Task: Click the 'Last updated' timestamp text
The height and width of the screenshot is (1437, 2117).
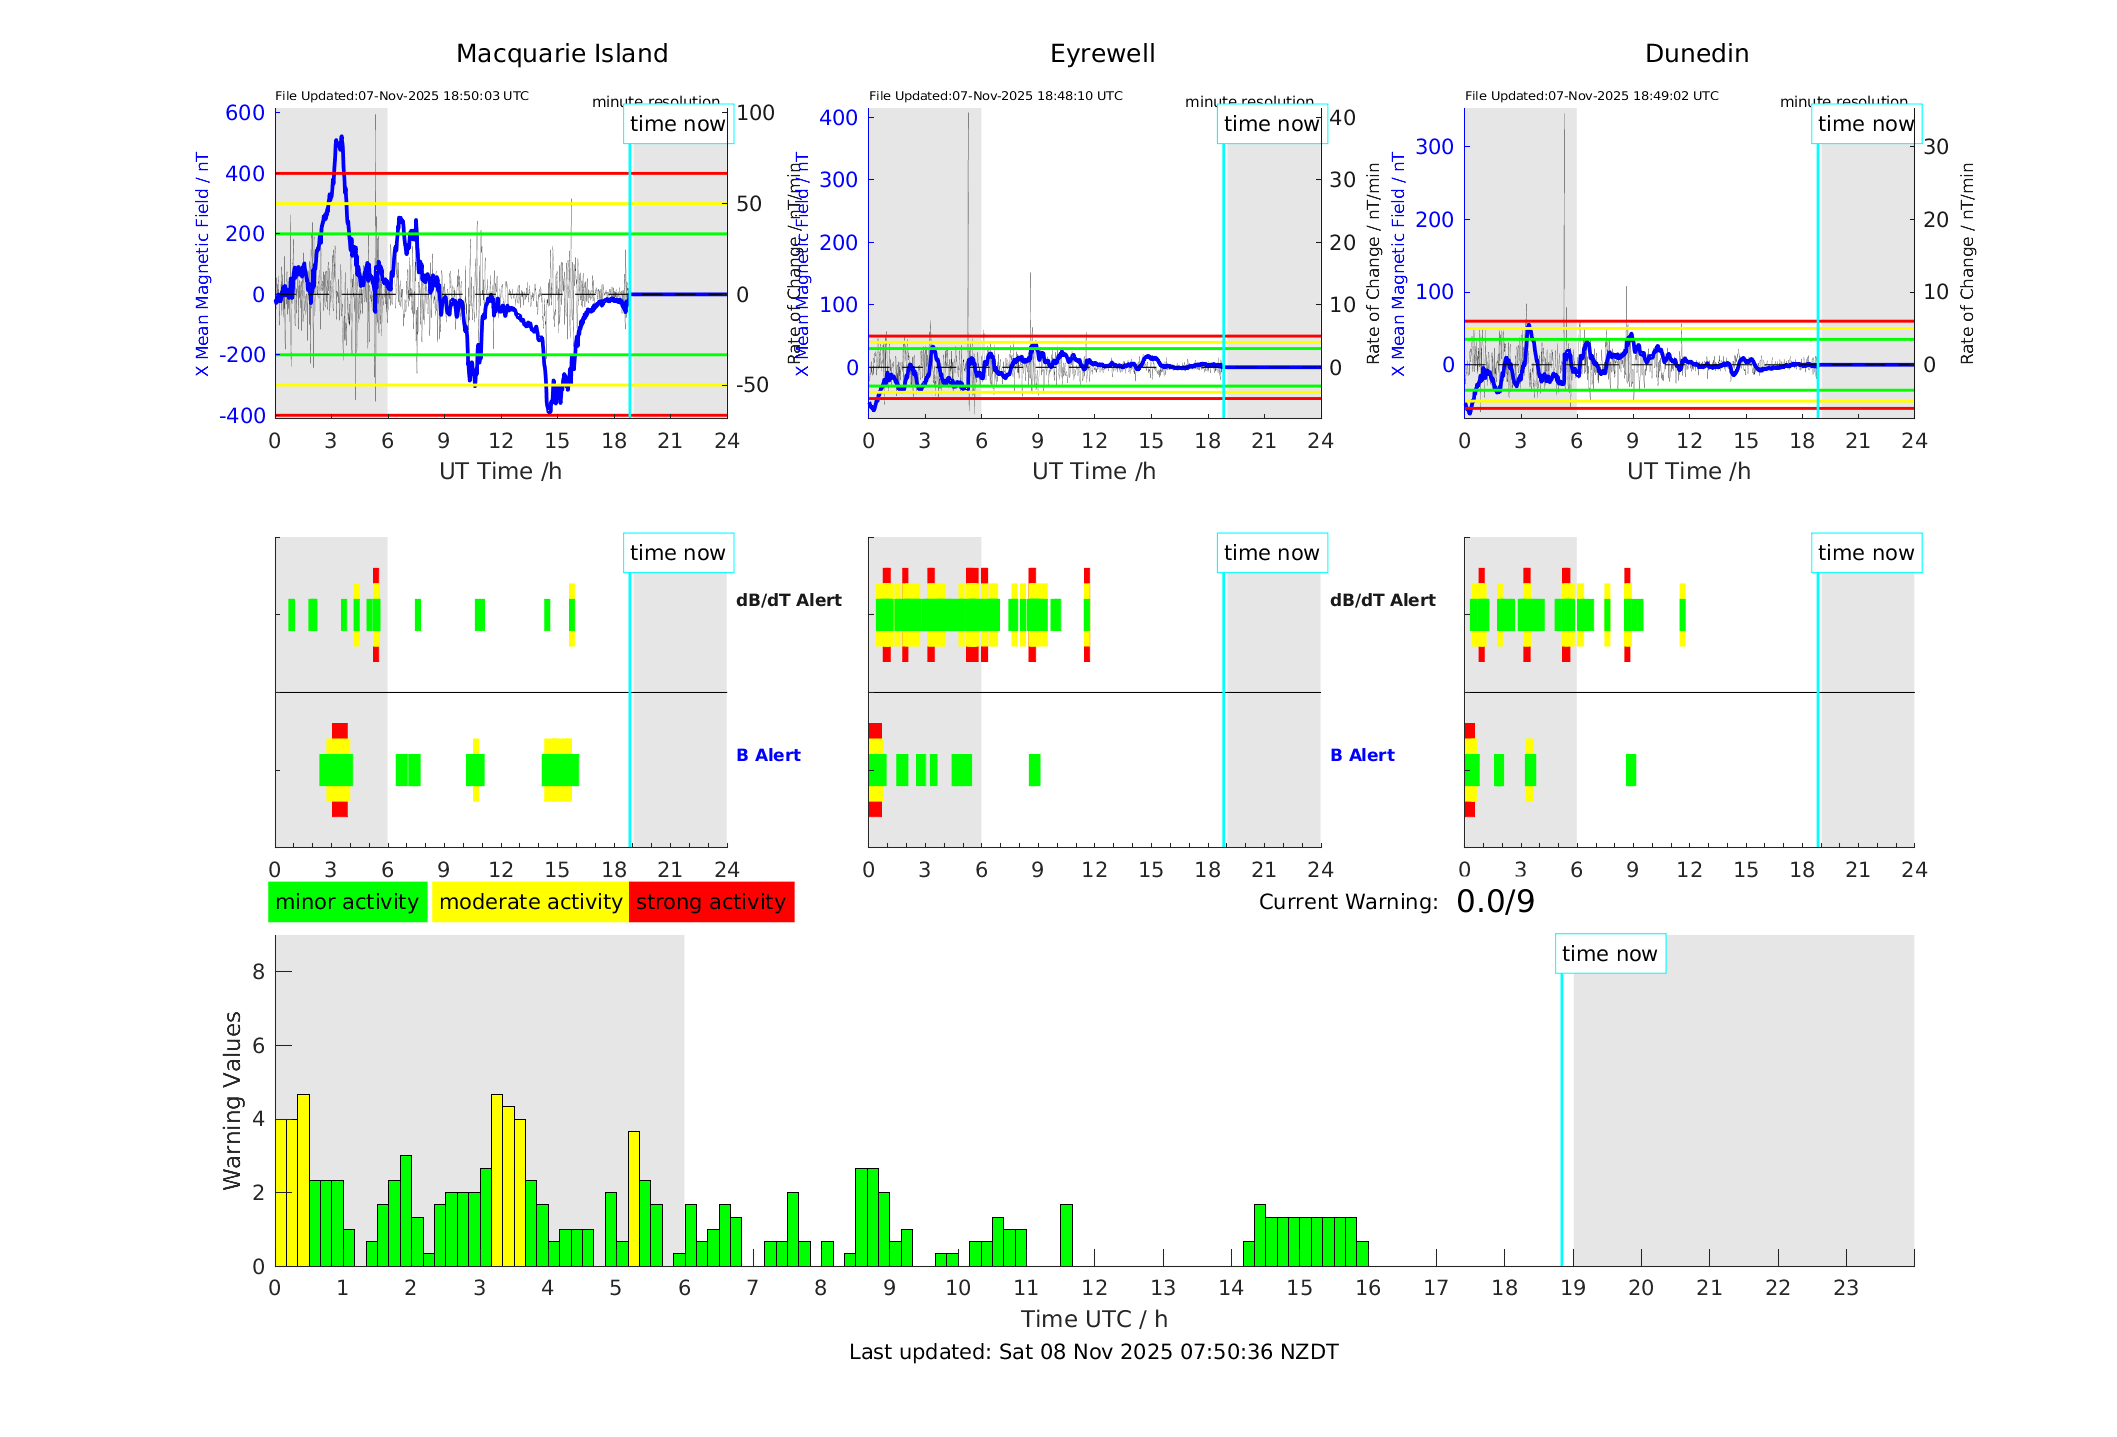Action: (x=1093, y=1352)
